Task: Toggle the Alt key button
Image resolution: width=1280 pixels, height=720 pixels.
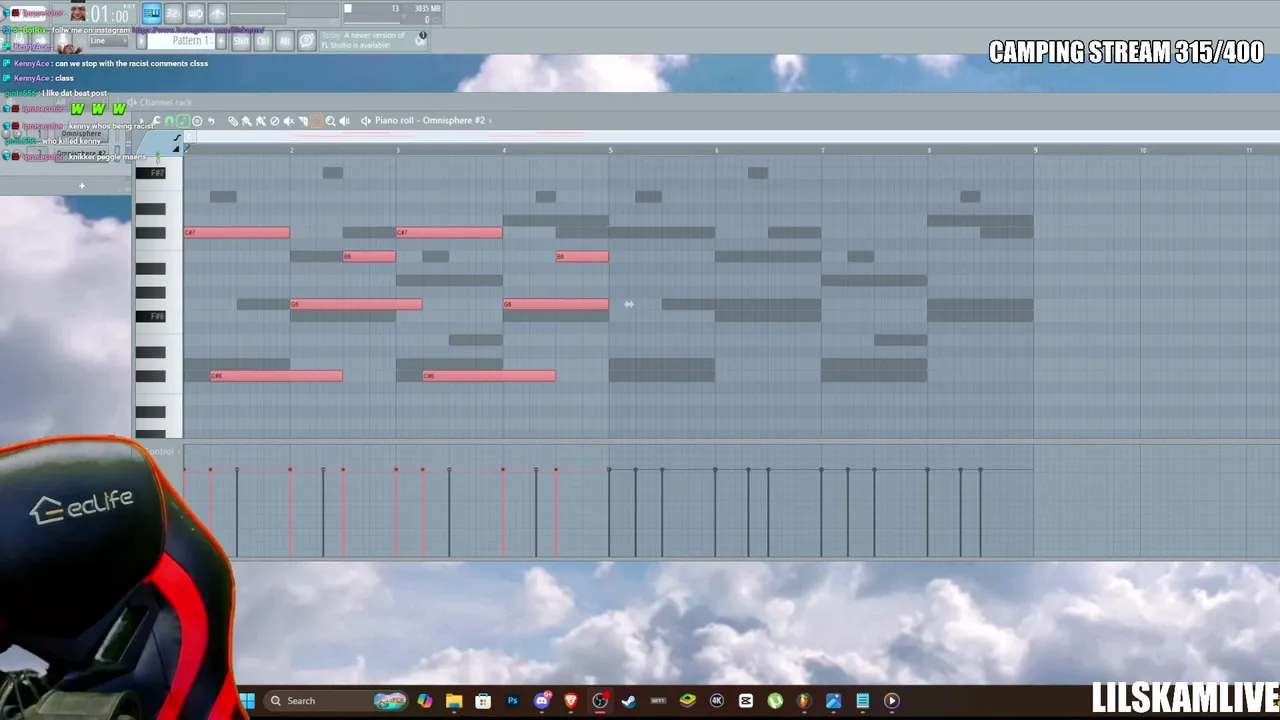Action: pyautogui.click(x=285, y=41)
